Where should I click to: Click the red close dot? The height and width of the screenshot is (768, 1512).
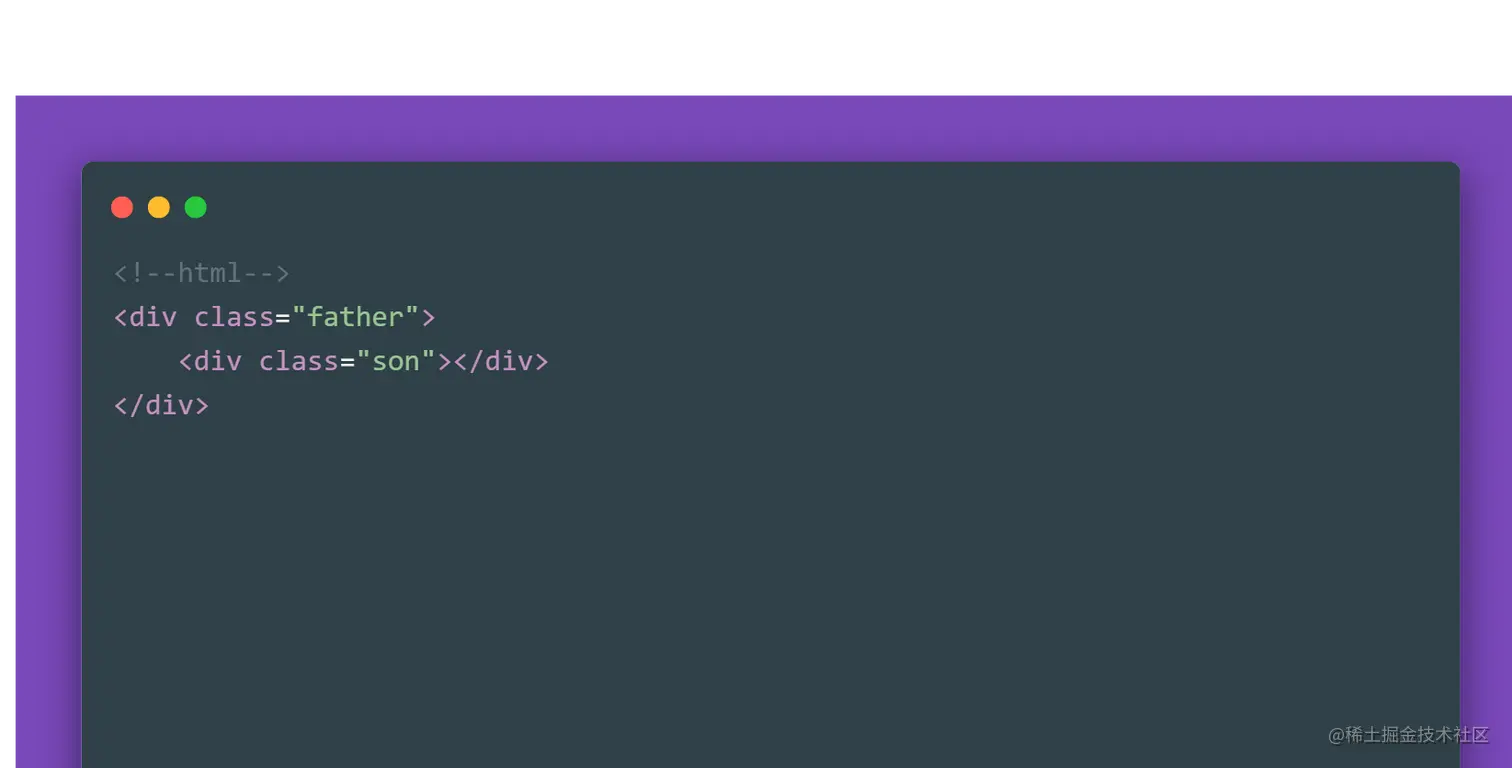(122, 207)
